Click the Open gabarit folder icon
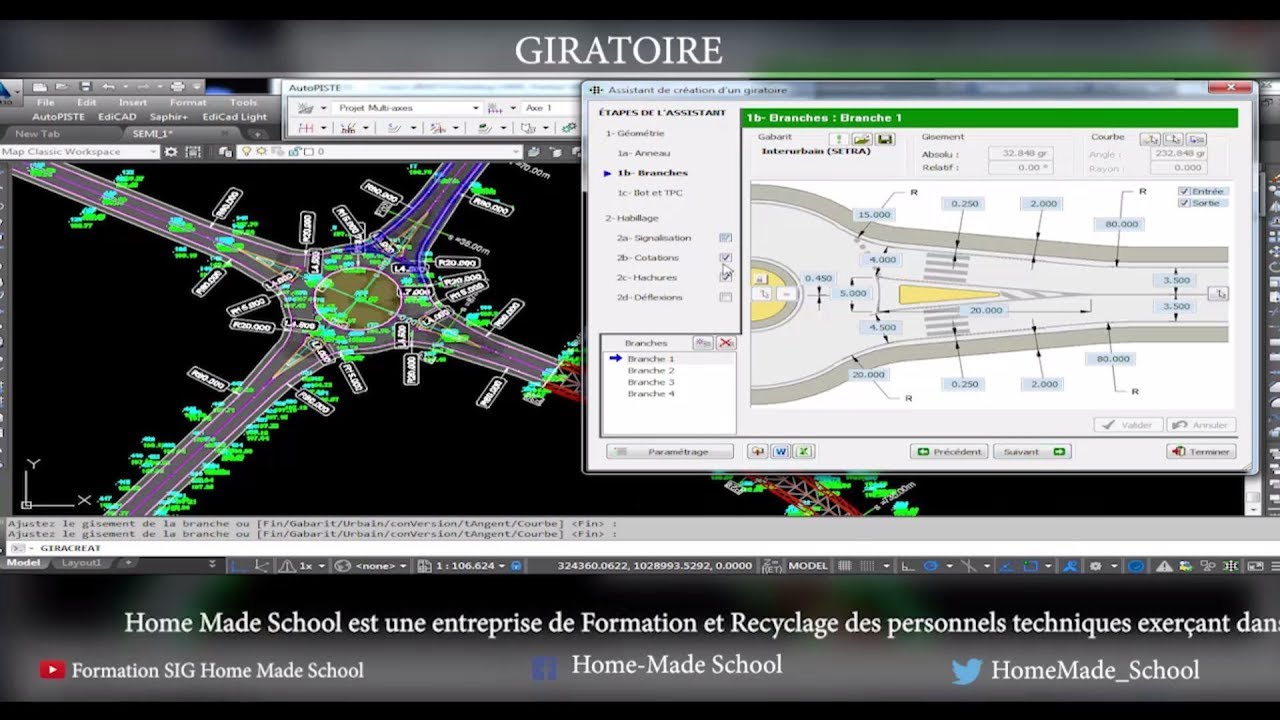The width and height of the screenshot is (1280, 720). coord(861,139)
